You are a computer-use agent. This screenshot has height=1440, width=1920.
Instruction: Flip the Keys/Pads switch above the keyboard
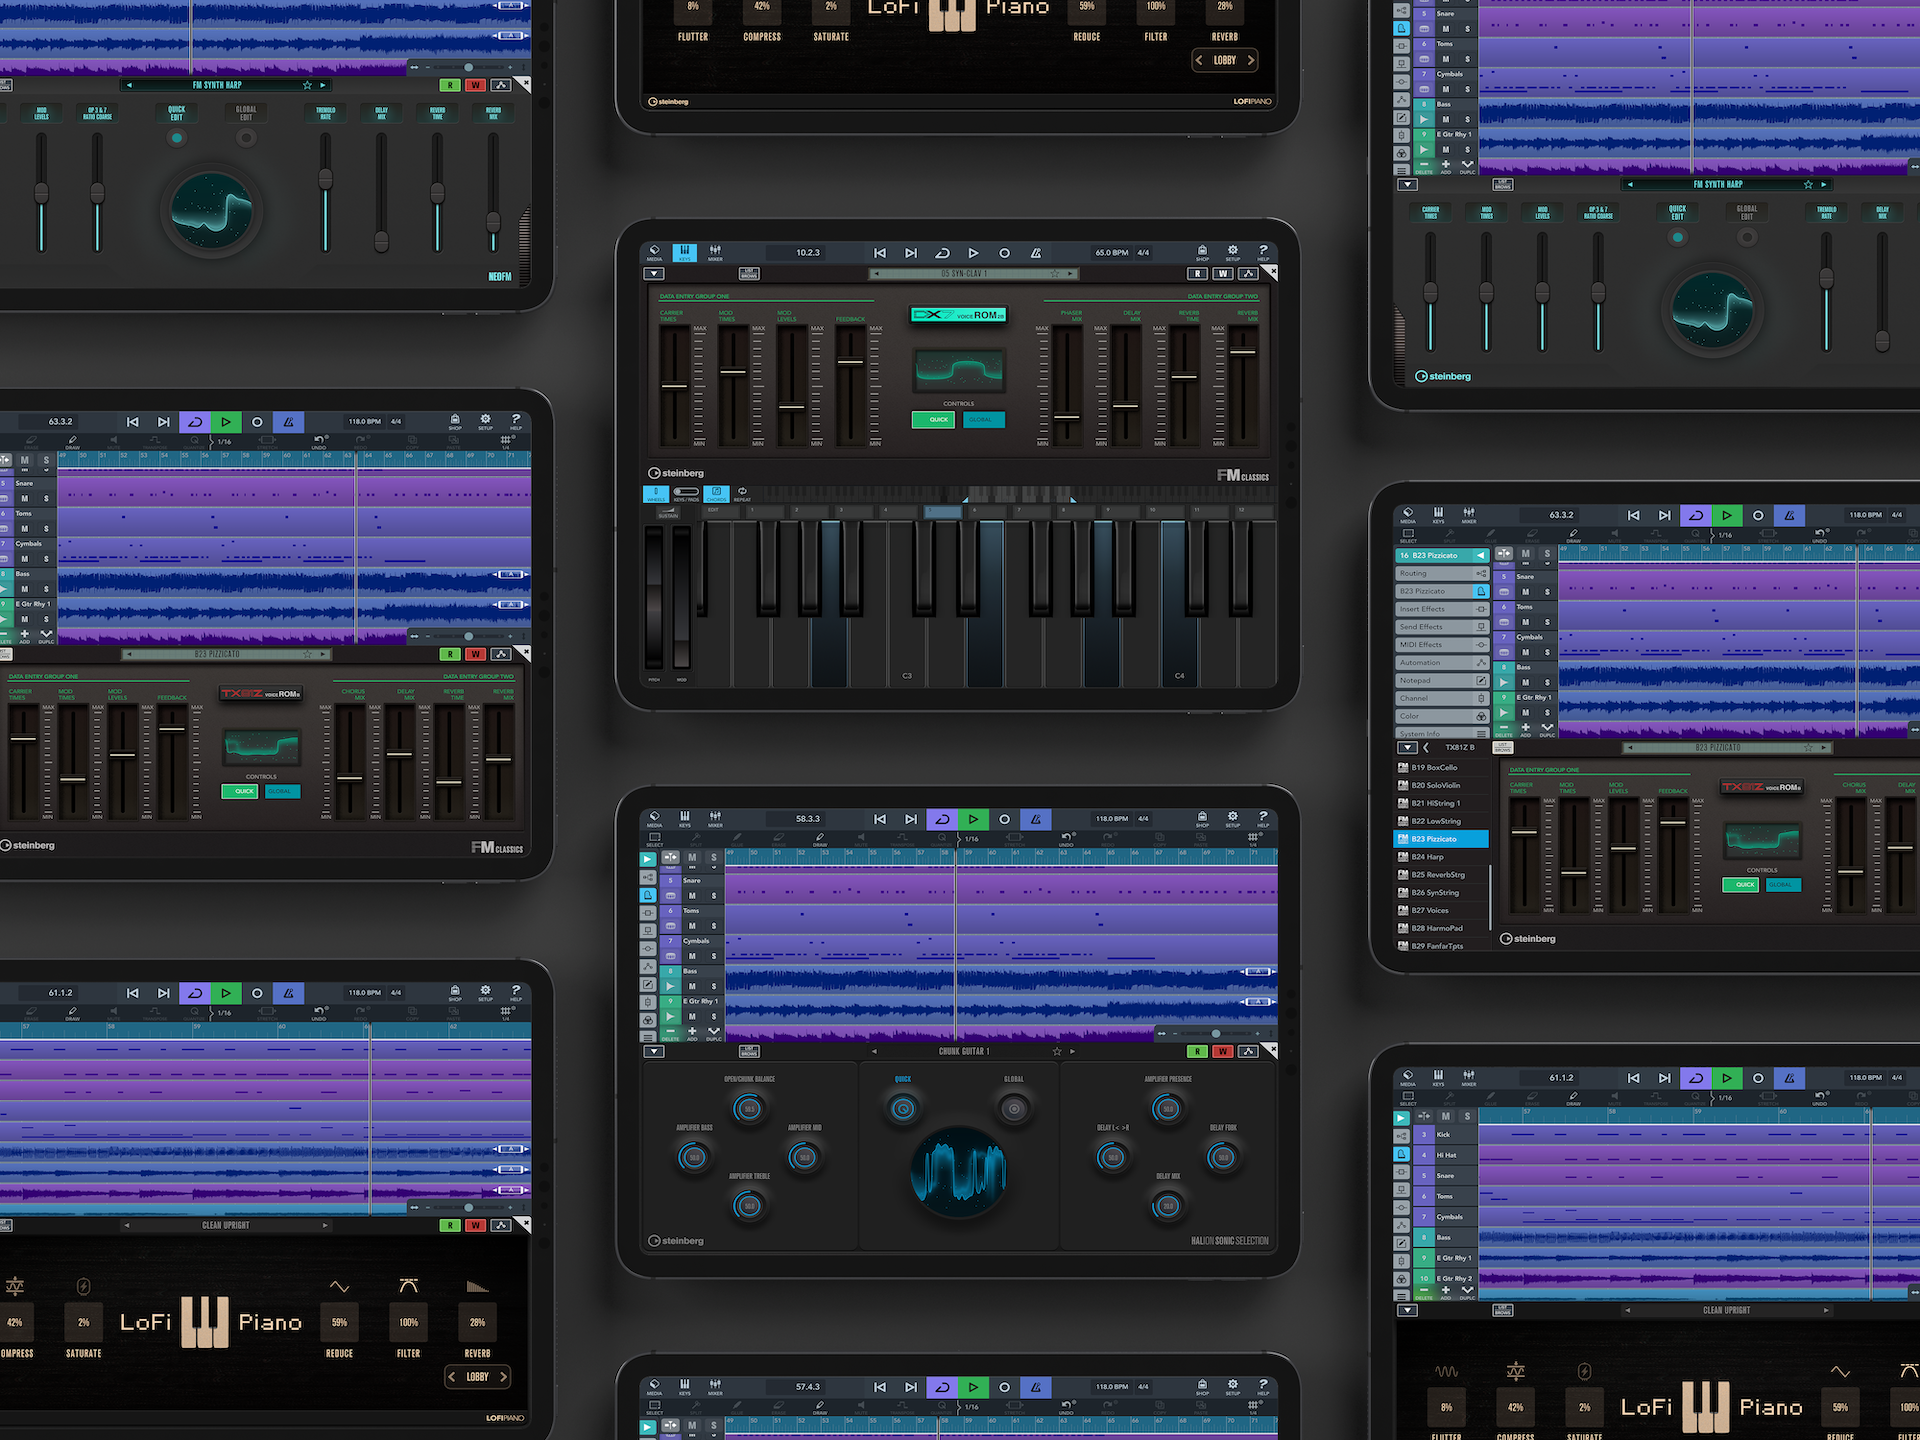click(x=686, y=492)
